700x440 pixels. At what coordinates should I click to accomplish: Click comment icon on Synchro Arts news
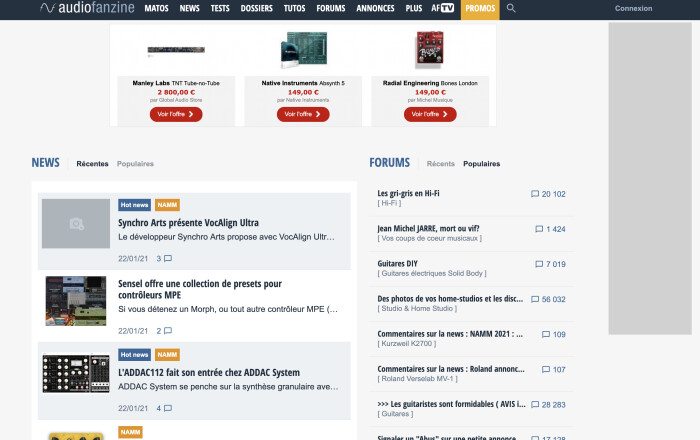tap(168, 258)
